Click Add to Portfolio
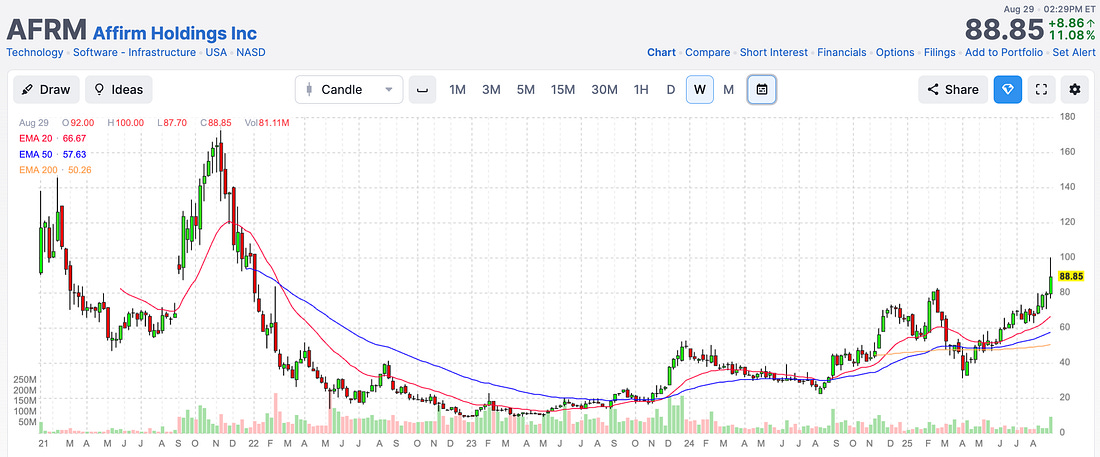Image resolution: width=1100 pixels, height=457 pixels. (x=1004, y=53)
